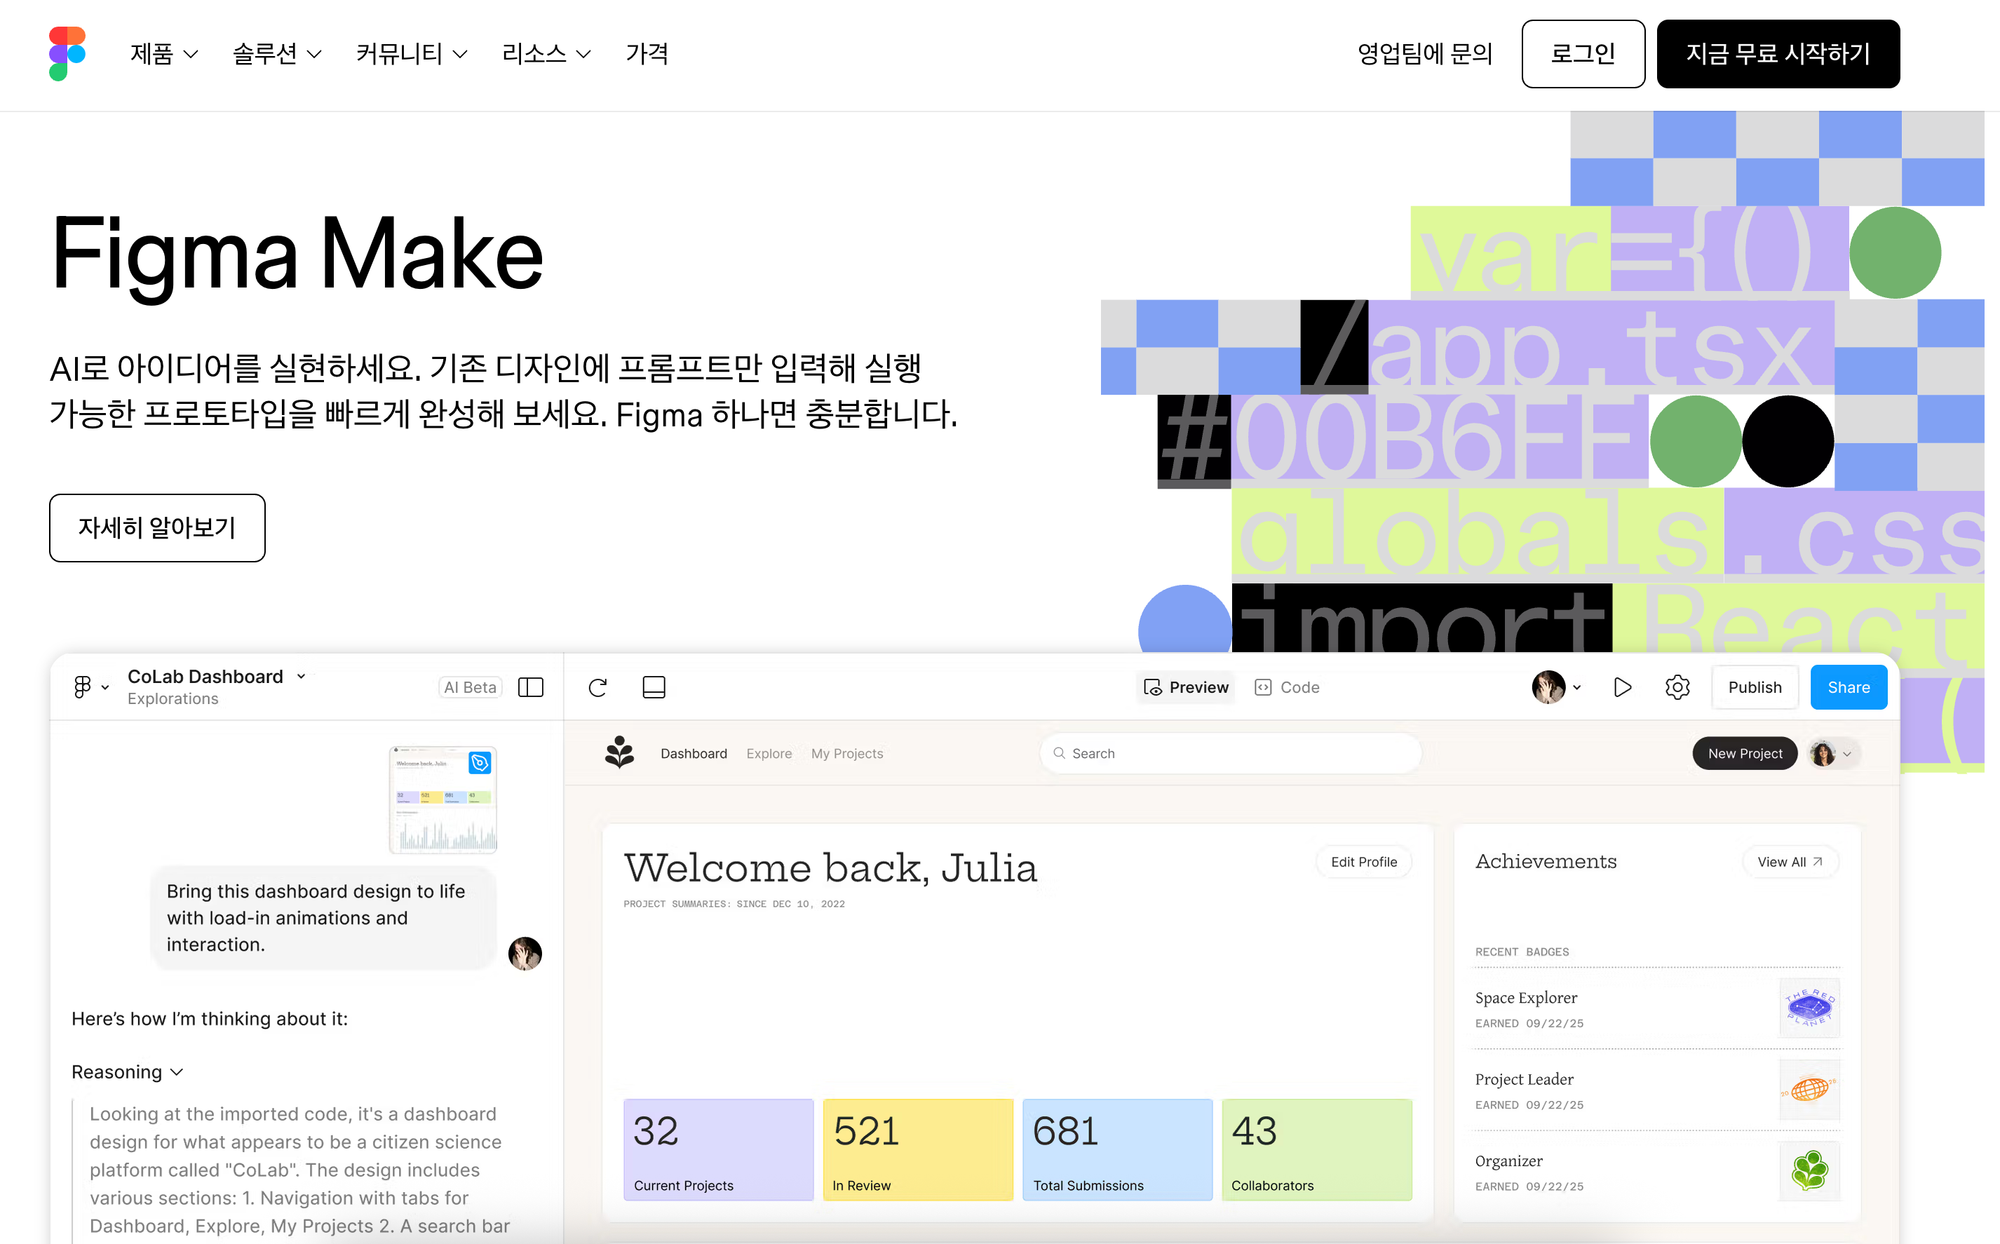Click the Edit Profile button
The height and width of the screenshot is (1244, 2000).
1364,862
